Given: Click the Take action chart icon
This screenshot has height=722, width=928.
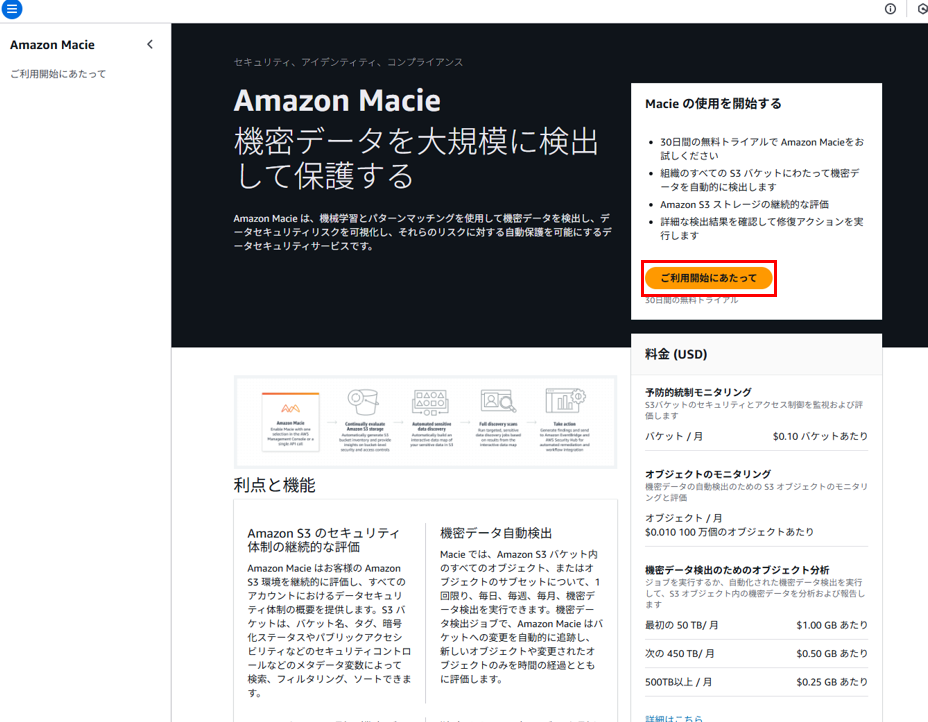Looking at the screenshot, I should pos(565,401).
